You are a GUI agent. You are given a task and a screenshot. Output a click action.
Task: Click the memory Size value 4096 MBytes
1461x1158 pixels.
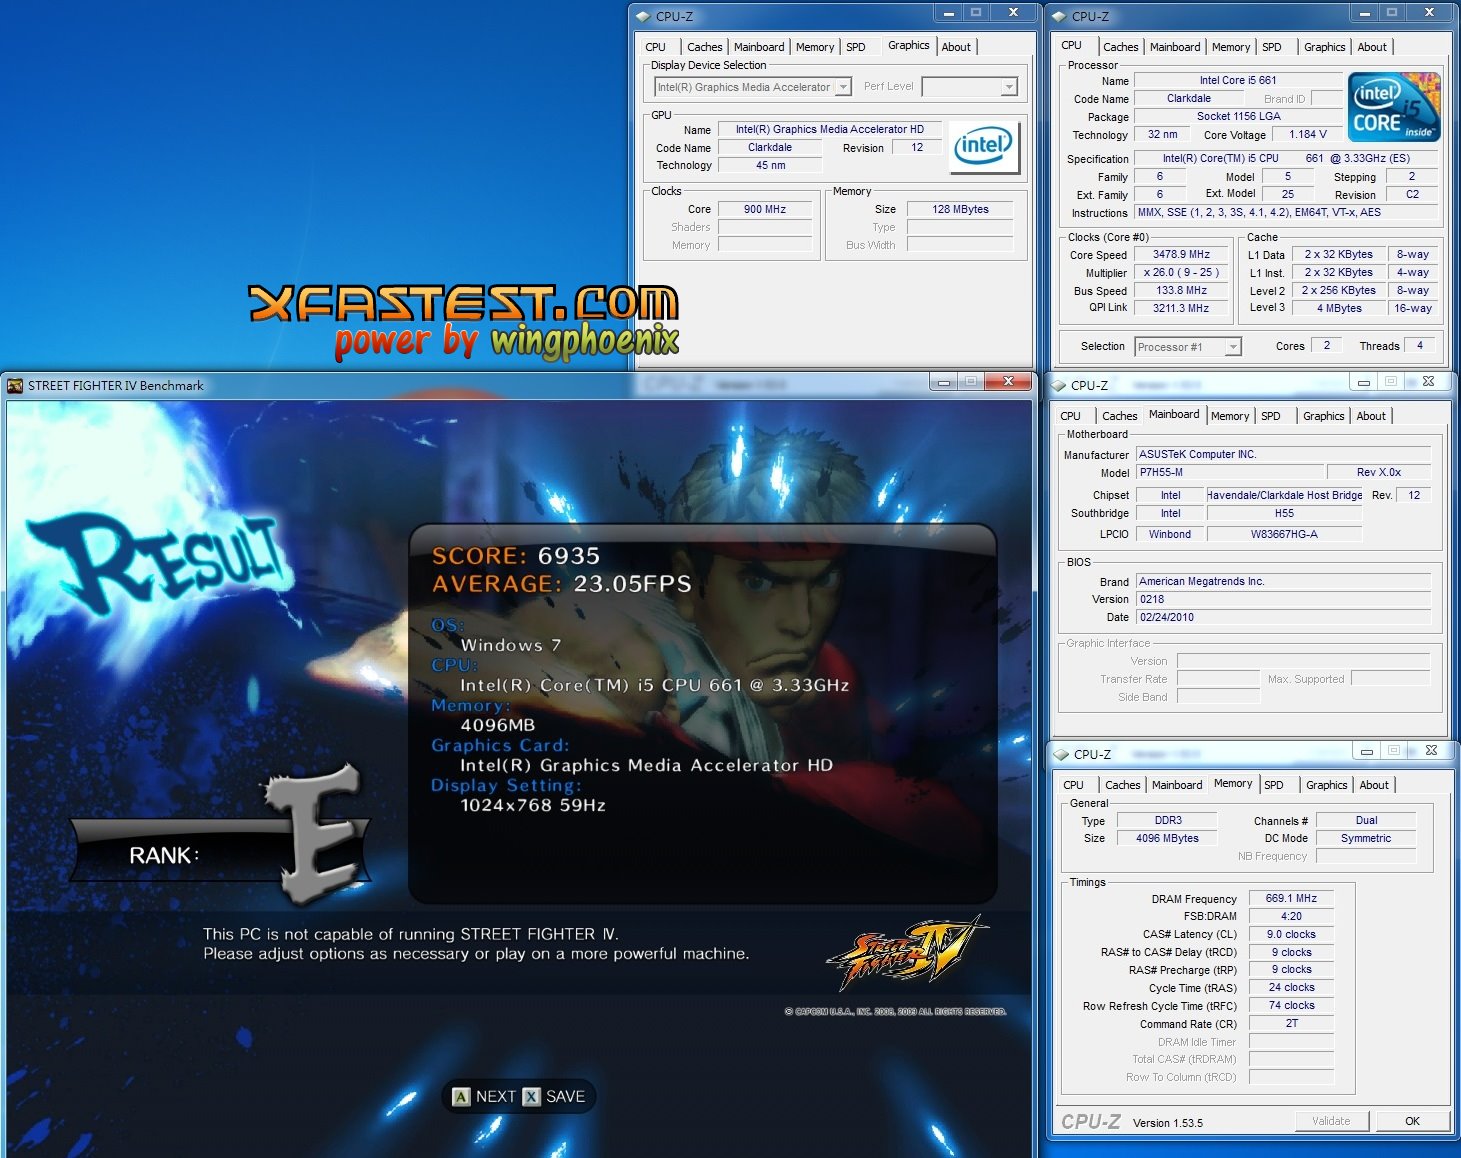coord(1168,838)
